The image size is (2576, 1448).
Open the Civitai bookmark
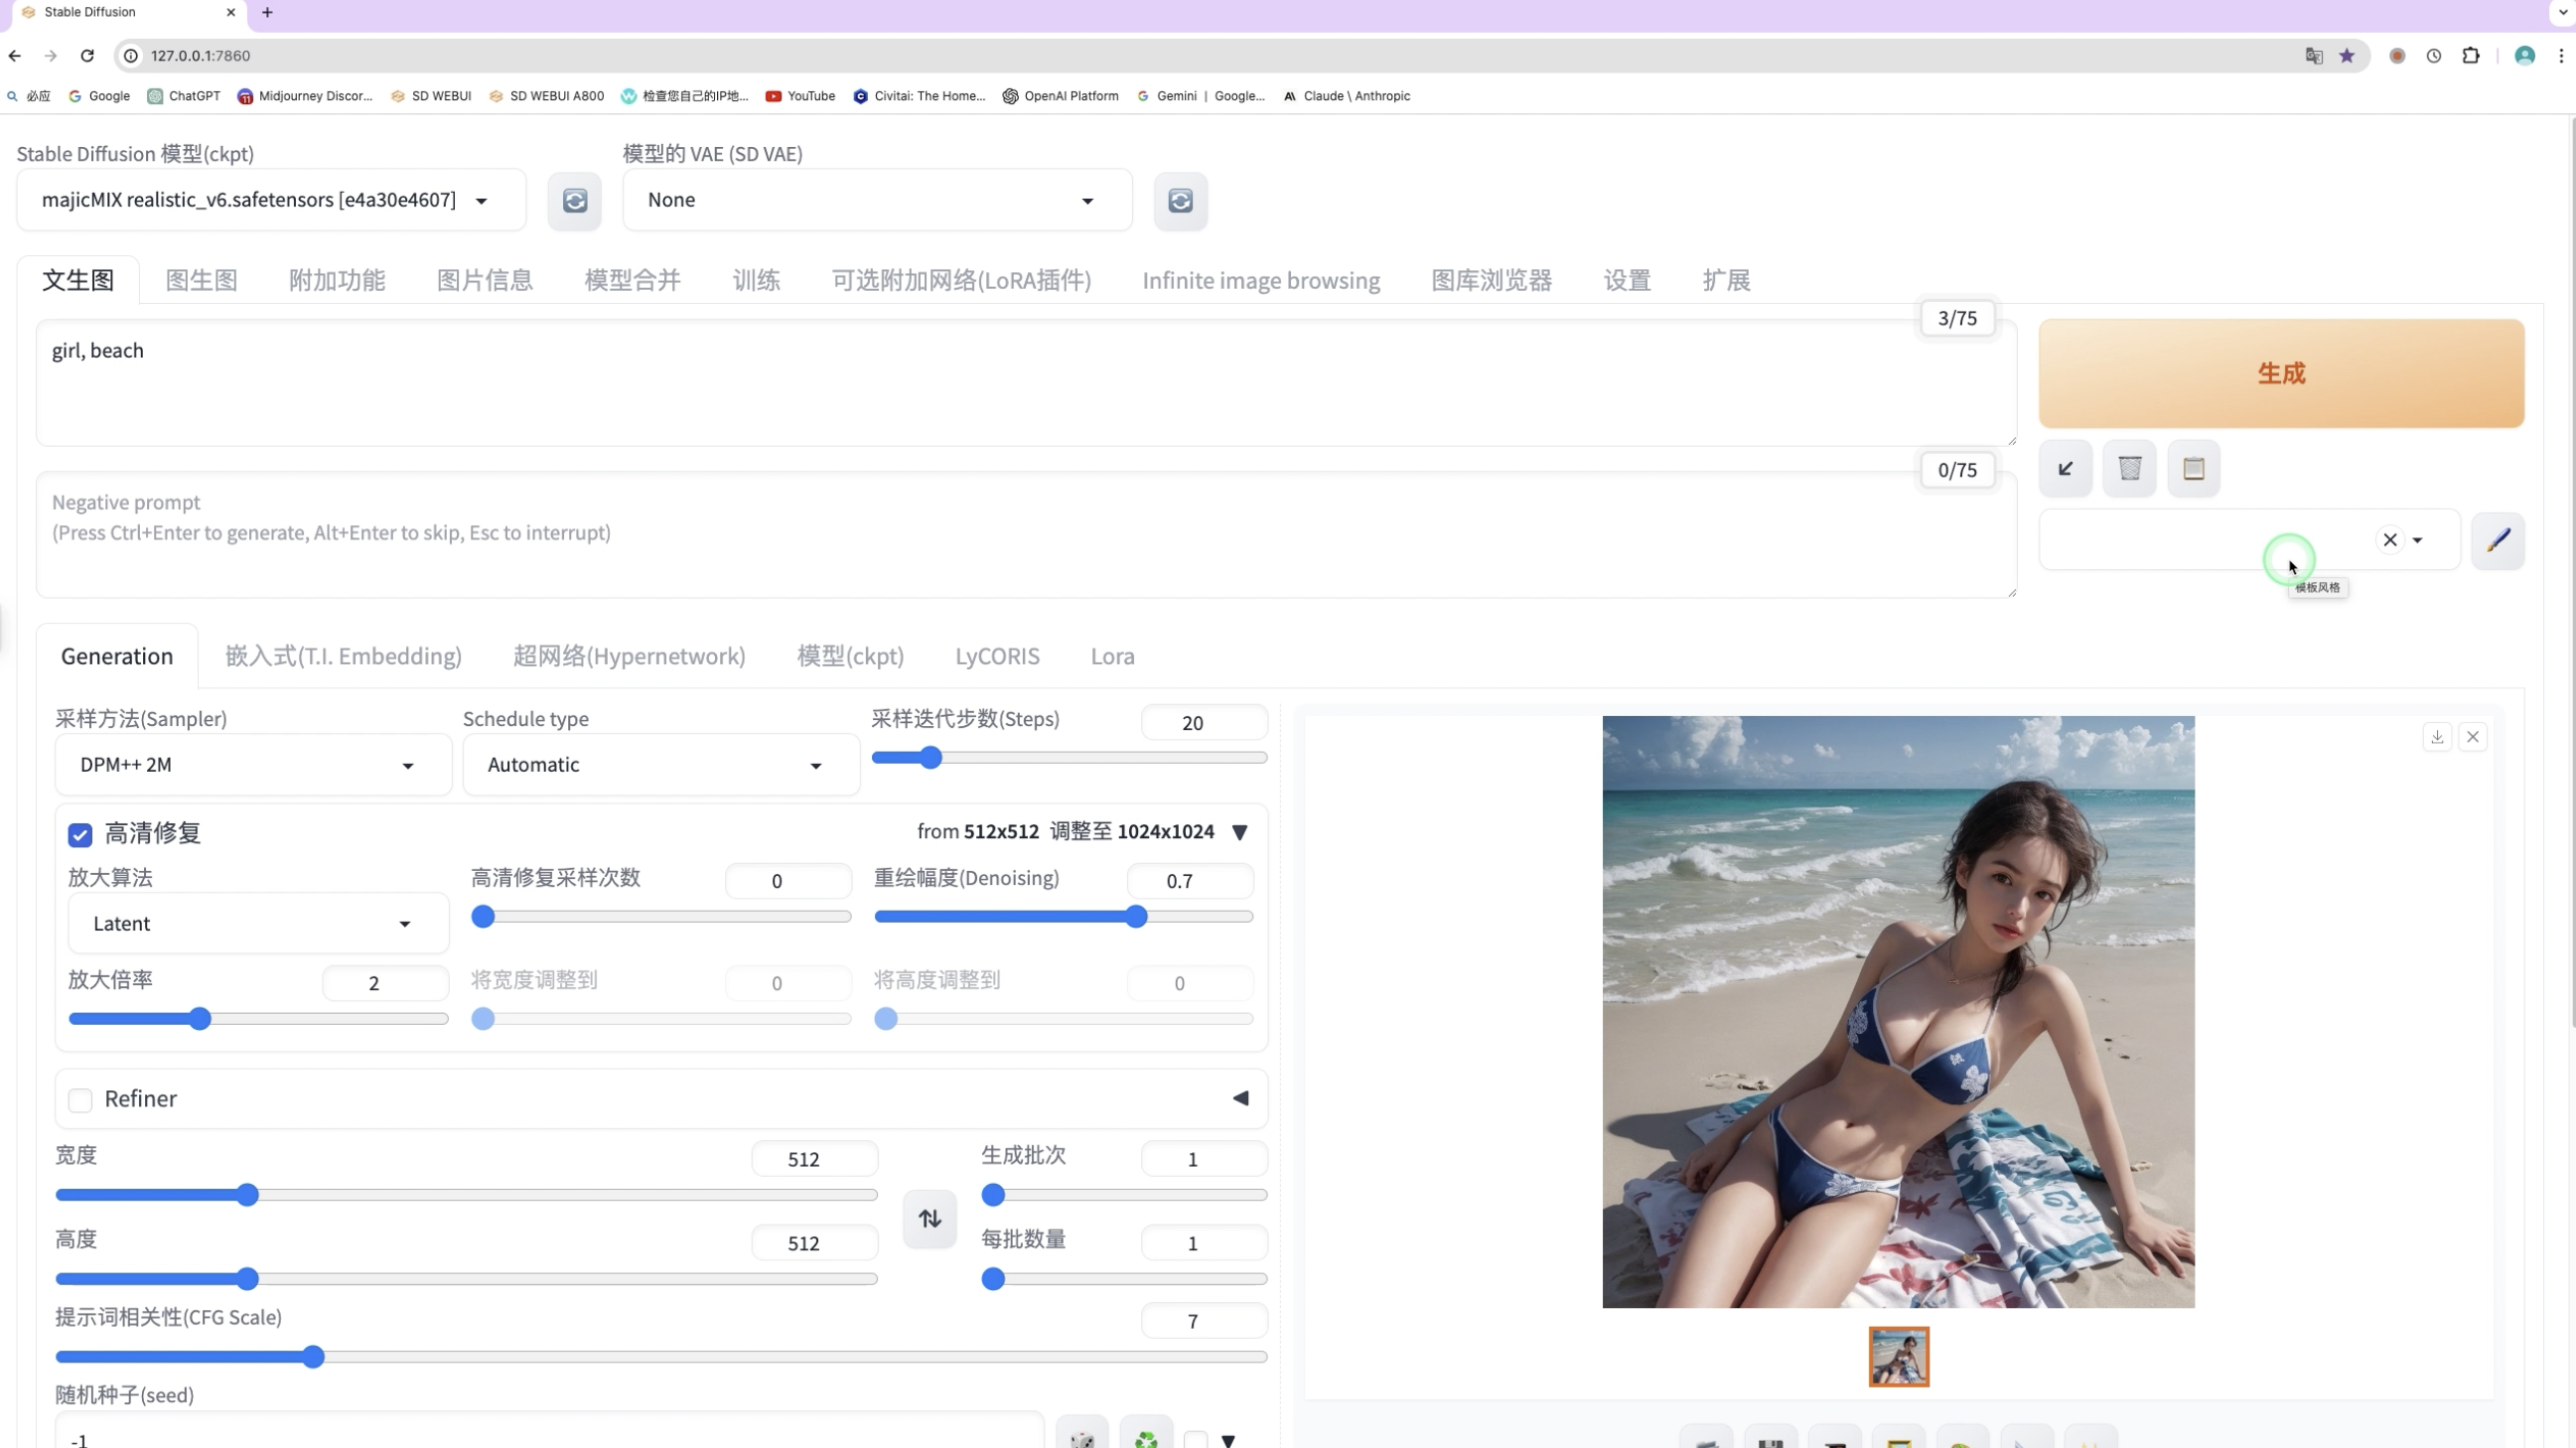click(919, 96)
